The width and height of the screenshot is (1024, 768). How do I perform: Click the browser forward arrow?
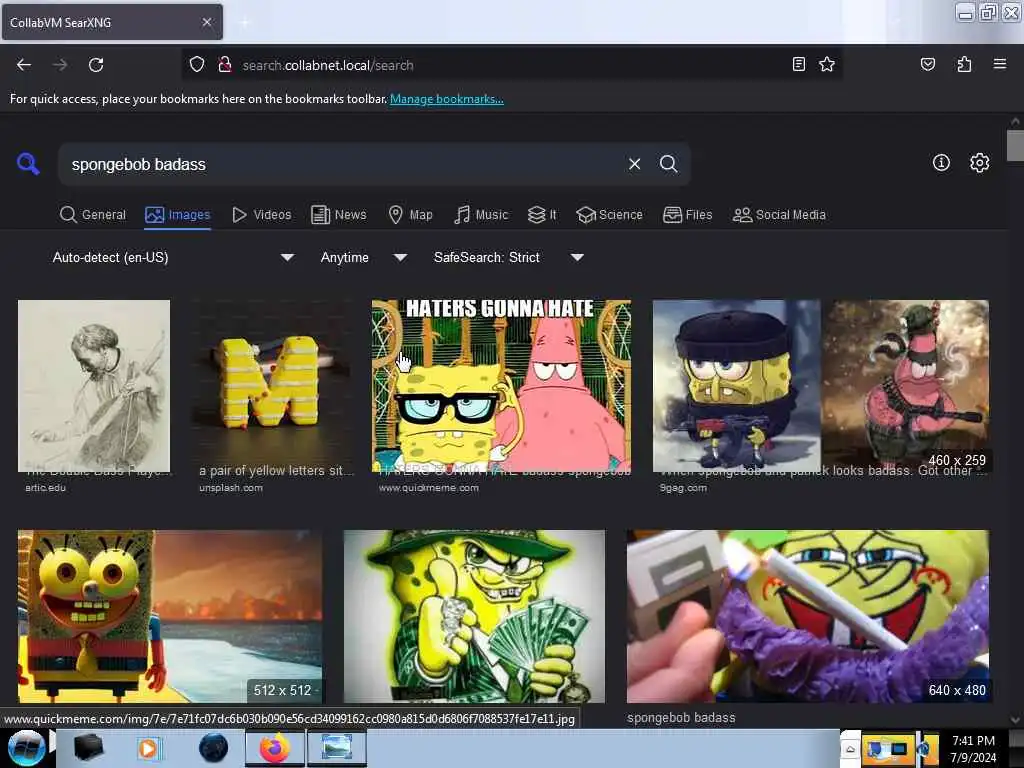click(x=60, y=65)
